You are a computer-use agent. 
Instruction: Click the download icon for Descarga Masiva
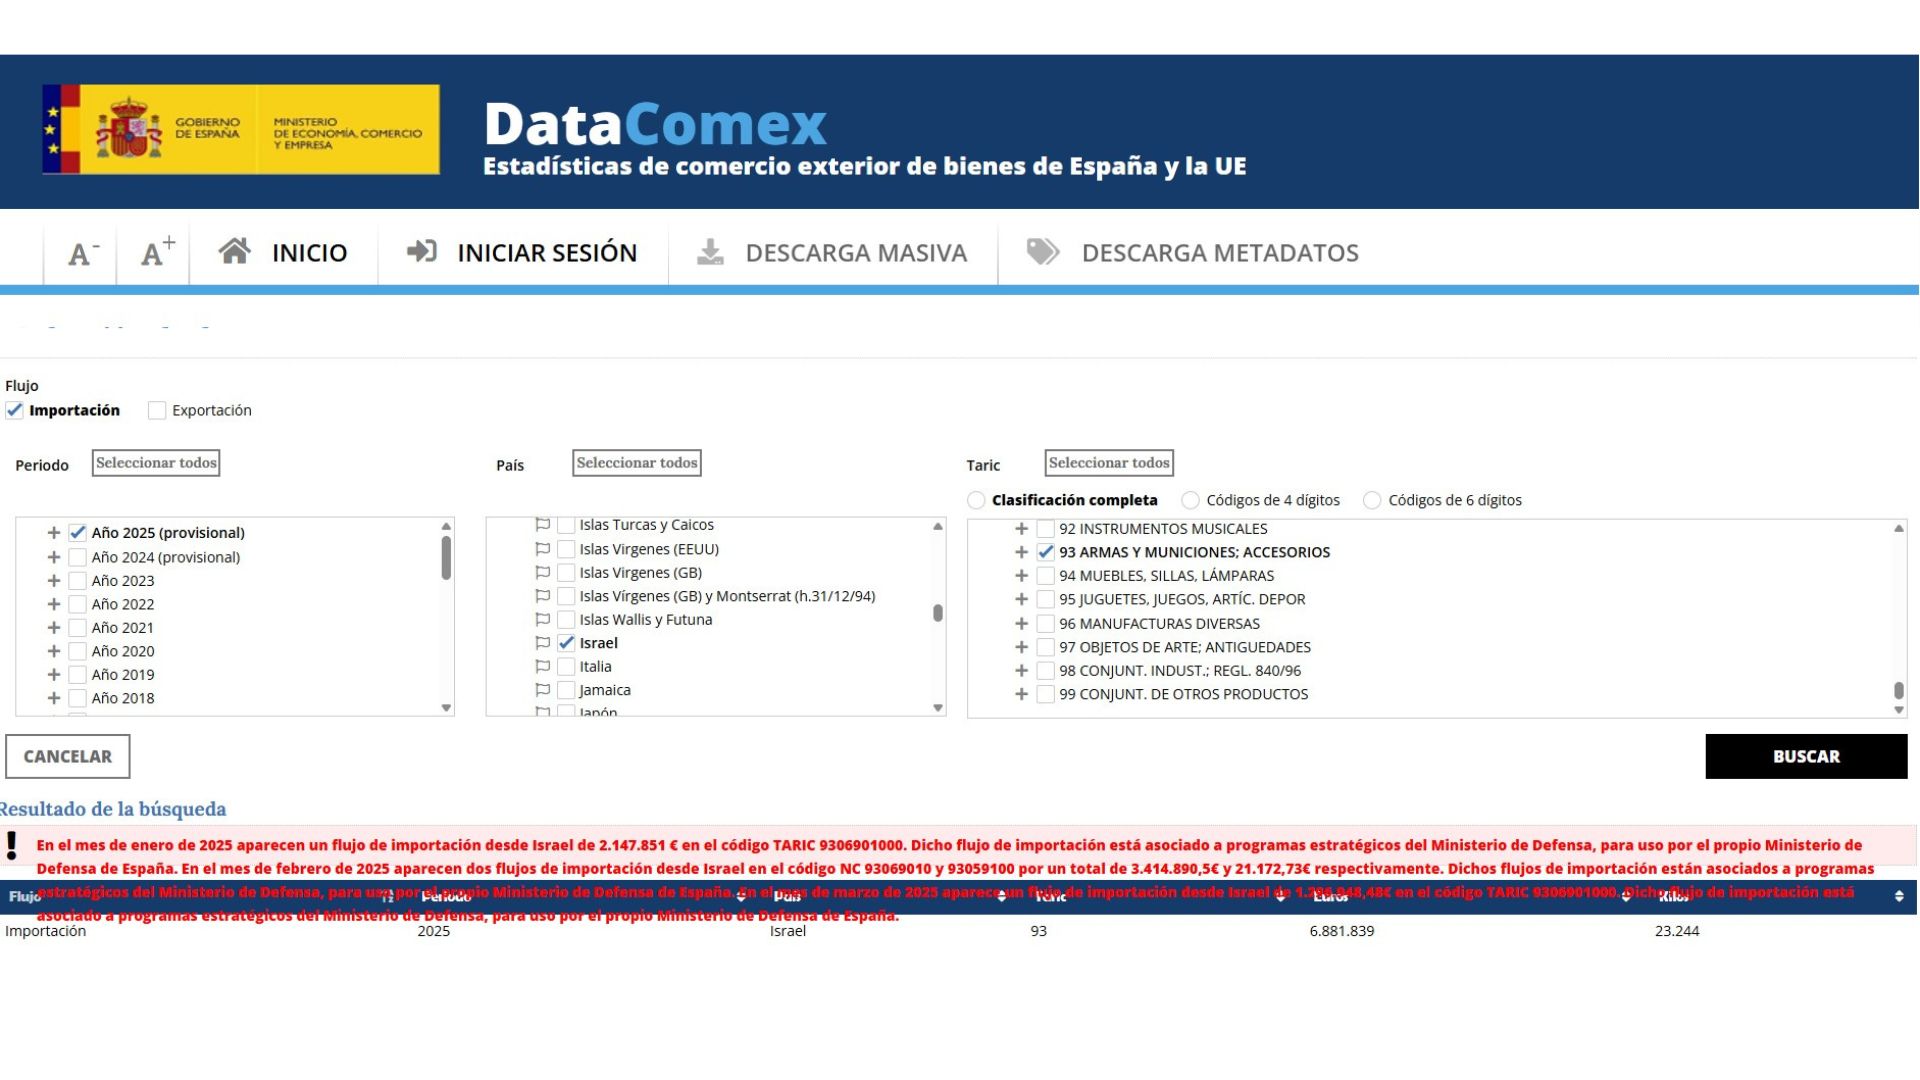pyautogui.click(x=710, y=252)
